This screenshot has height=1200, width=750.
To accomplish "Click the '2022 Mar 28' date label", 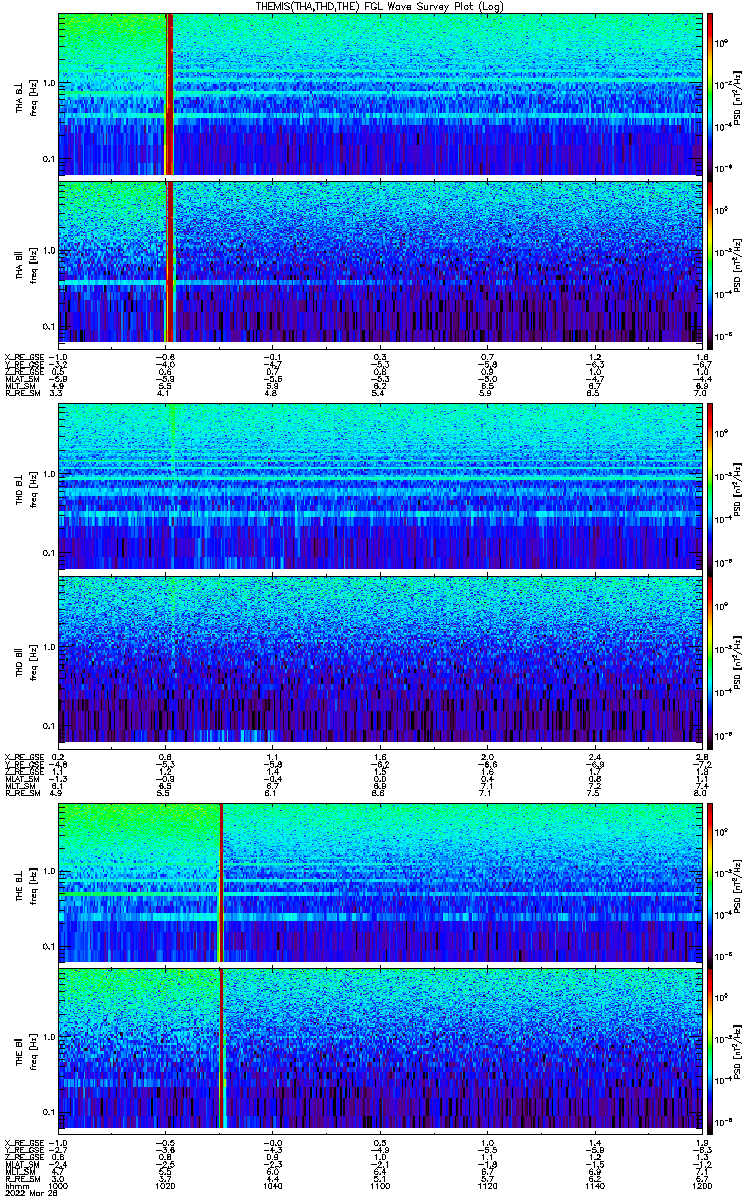I will (30, 1194).
